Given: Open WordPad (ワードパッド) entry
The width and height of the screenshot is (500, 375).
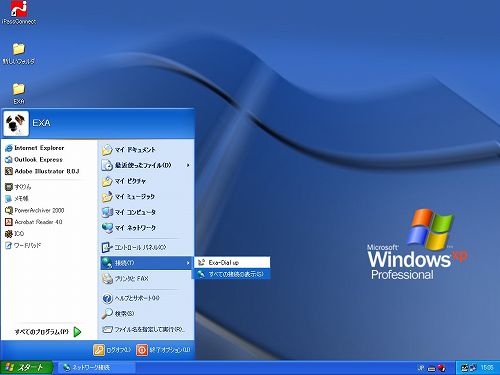Looking at the screenshot, I should [23, 246].
